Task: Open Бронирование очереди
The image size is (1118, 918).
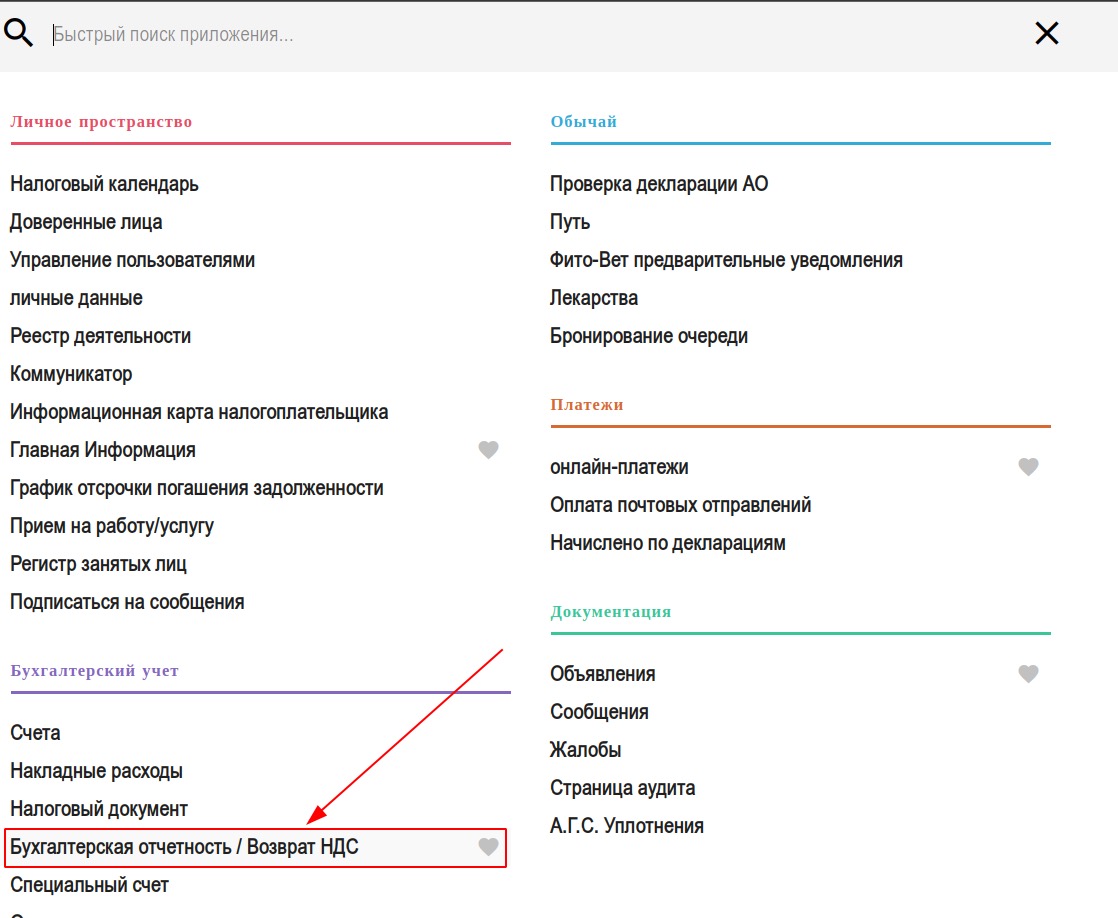Action: (x=649, y=336)
